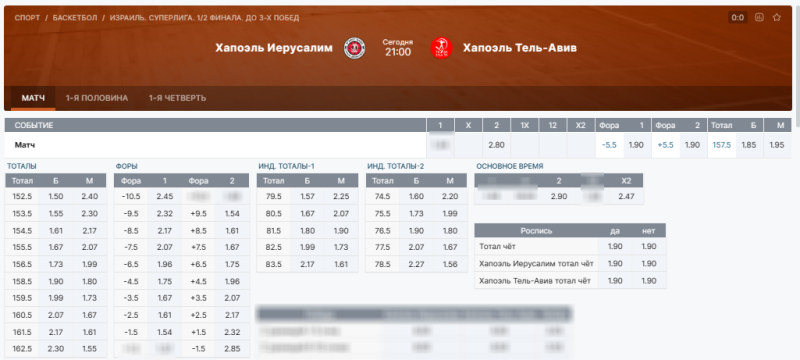Choose under 1.61 for total 161.5
The width and height of the screenshot is (800, 360).
coord(90,332)
